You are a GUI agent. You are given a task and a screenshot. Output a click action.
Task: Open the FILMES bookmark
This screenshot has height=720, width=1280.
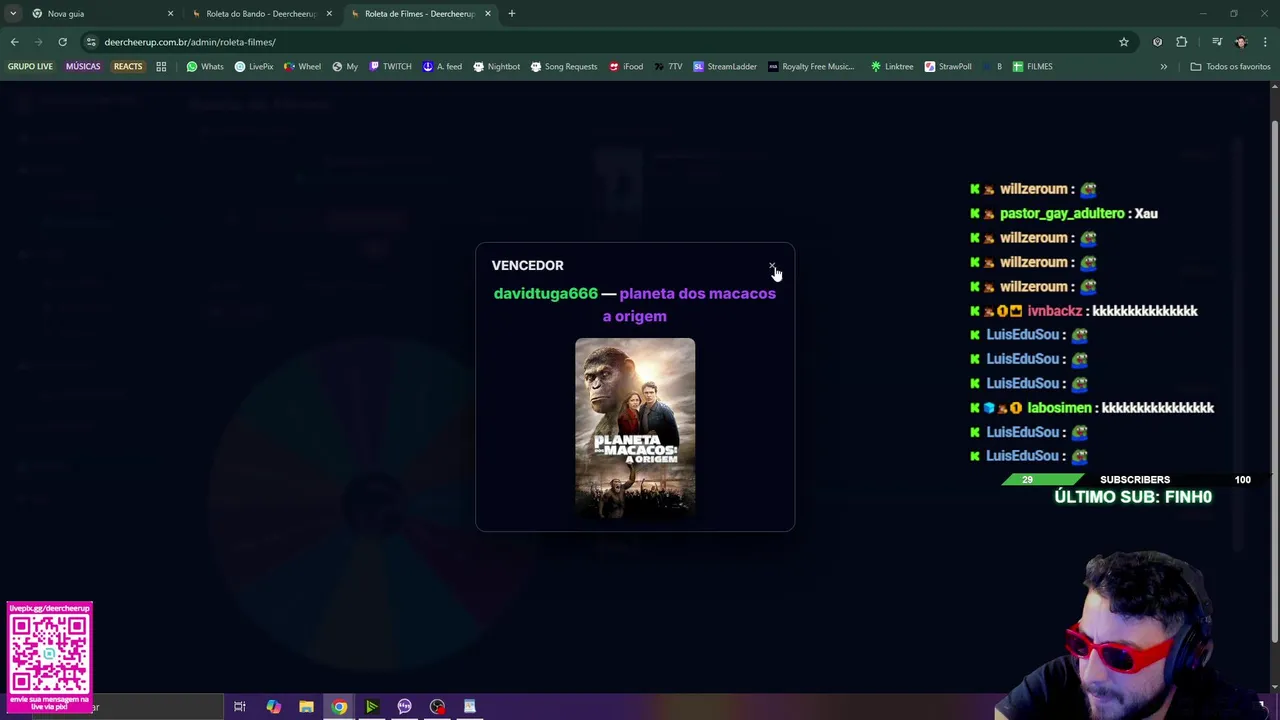[x=1032, y=67]
